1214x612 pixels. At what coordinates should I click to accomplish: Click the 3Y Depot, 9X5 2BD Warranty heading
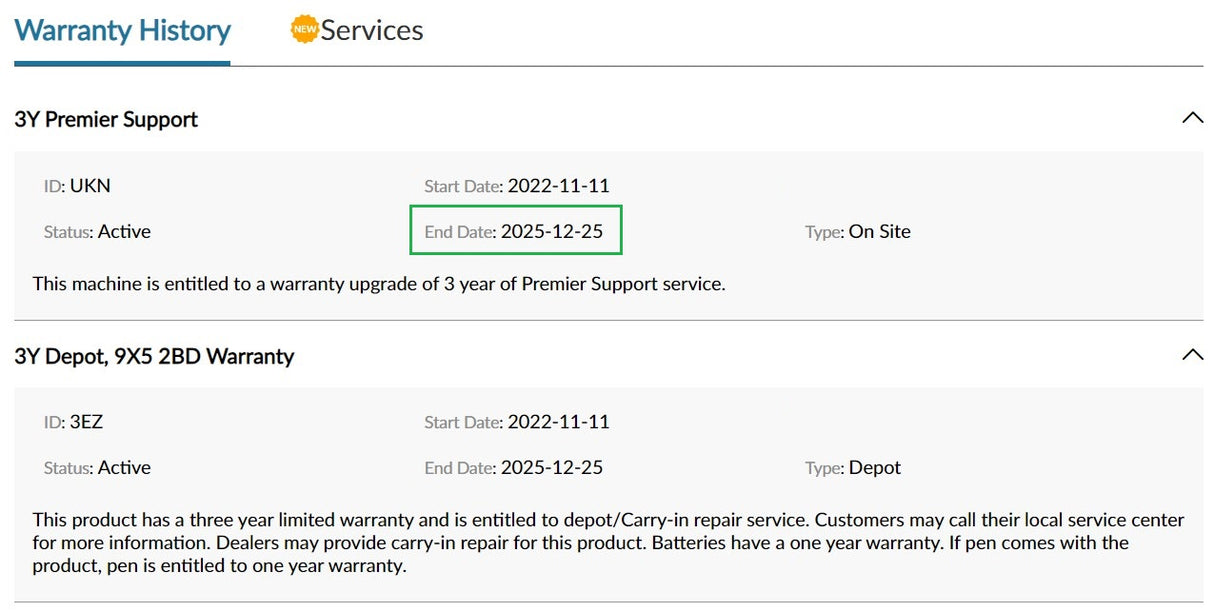[x=154, y=357]
